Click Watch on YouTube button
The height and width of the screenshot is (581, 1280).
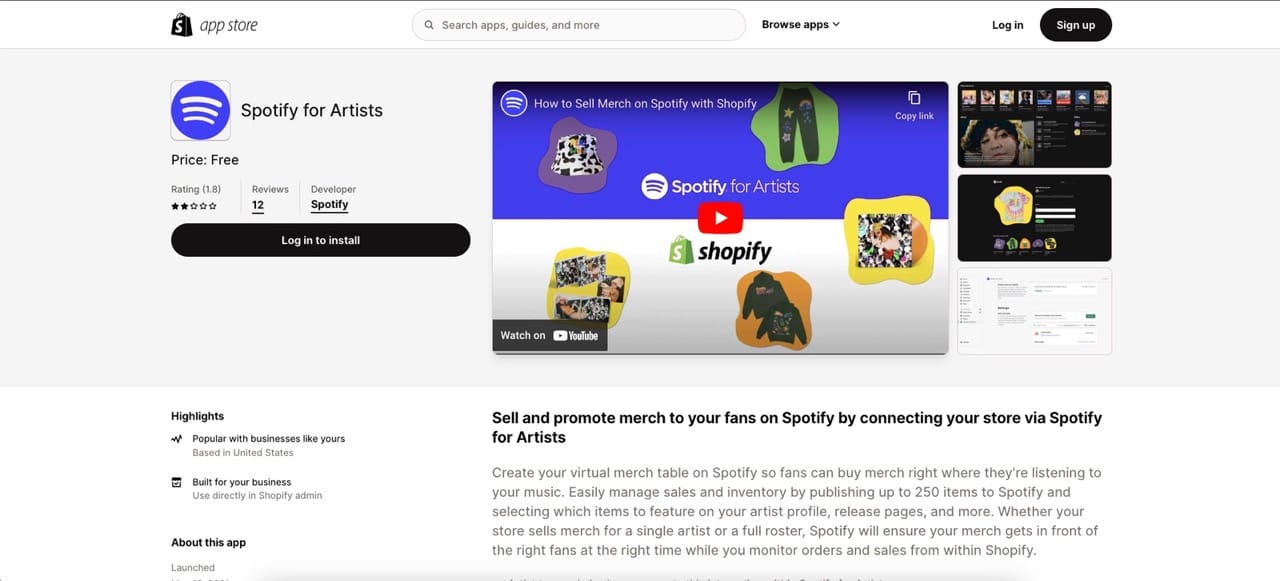click(x=550, y=335)
